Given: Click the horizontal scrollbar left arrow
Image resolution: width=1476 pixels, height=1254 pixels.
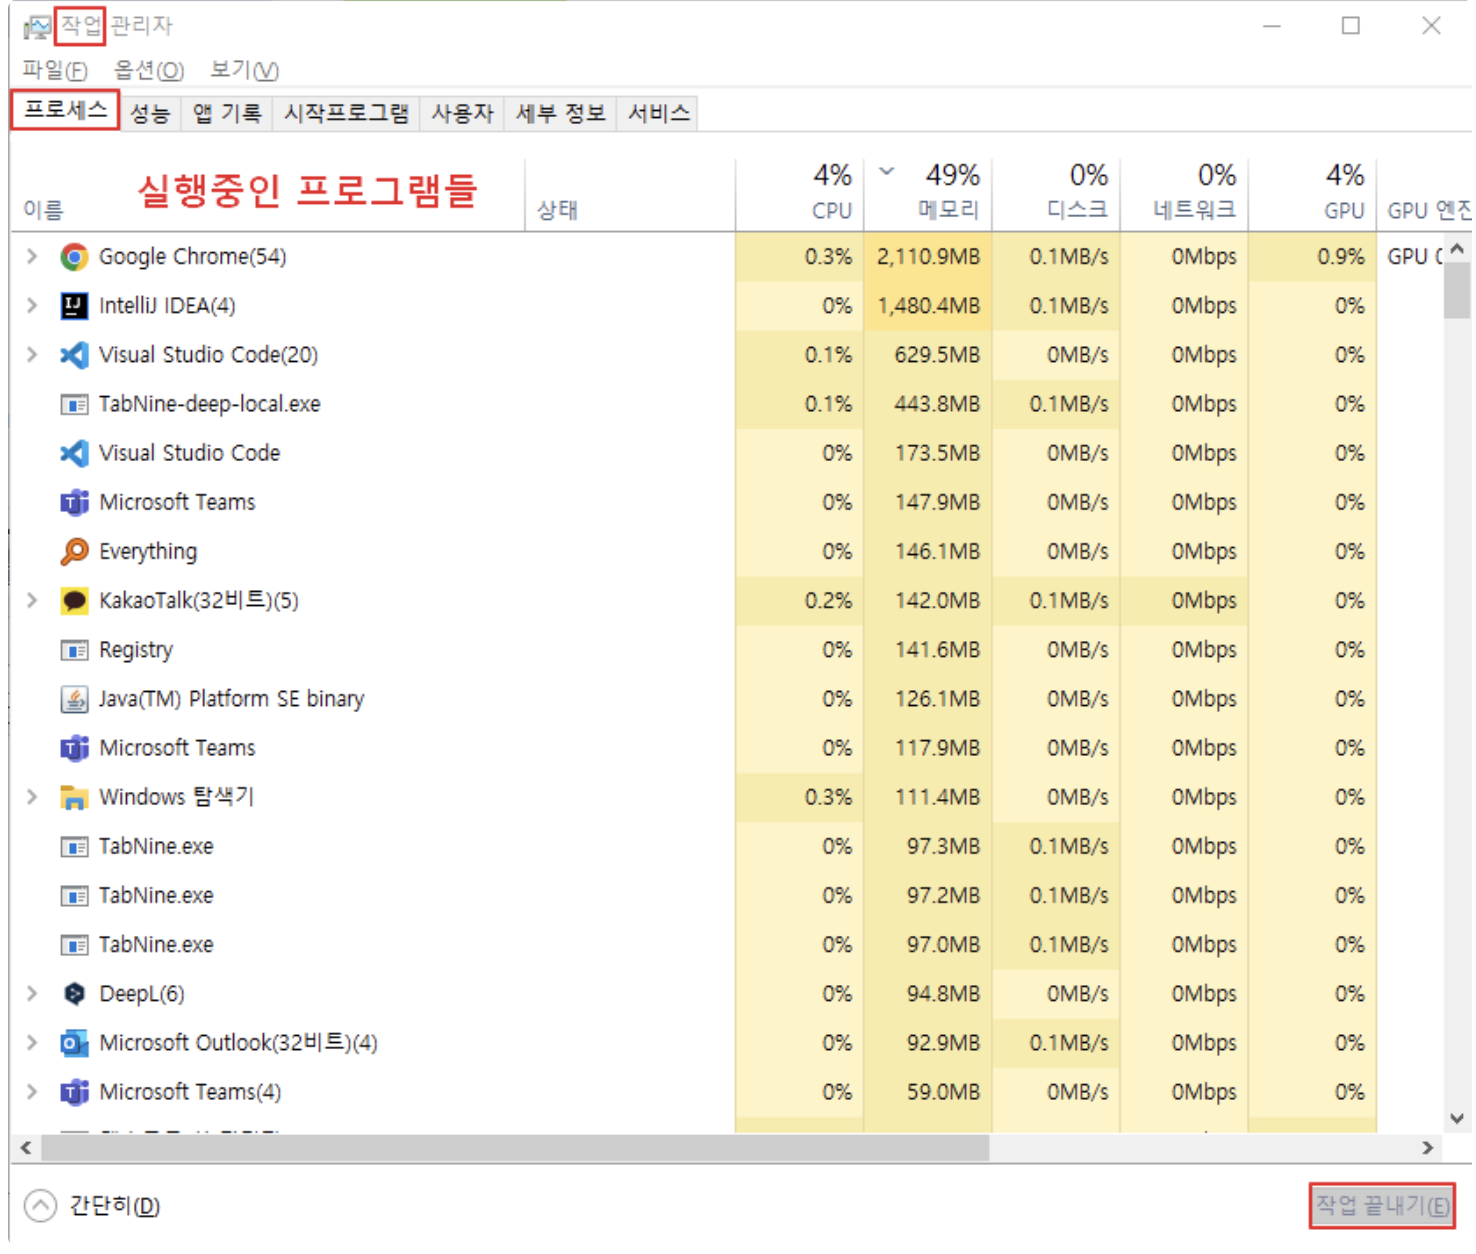Looking at the screenshot, I should (26, 1148).
